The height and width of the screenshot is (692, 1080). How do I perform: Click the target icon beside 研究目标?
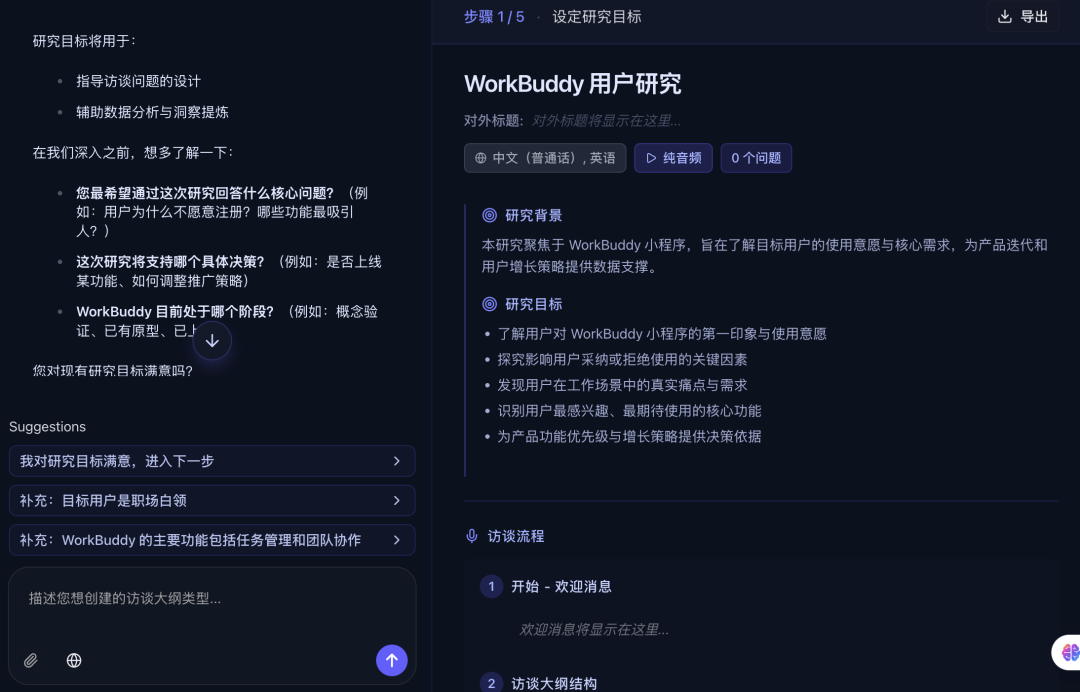490,304
